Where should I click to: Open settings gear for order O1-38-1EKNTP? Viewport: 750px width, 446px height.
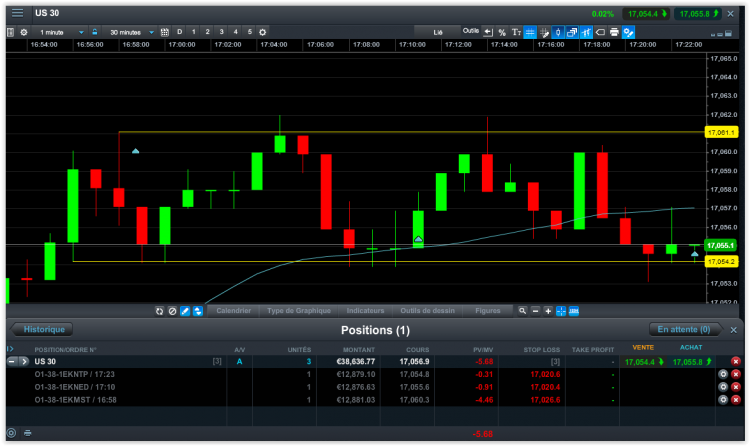coord(723,374)
